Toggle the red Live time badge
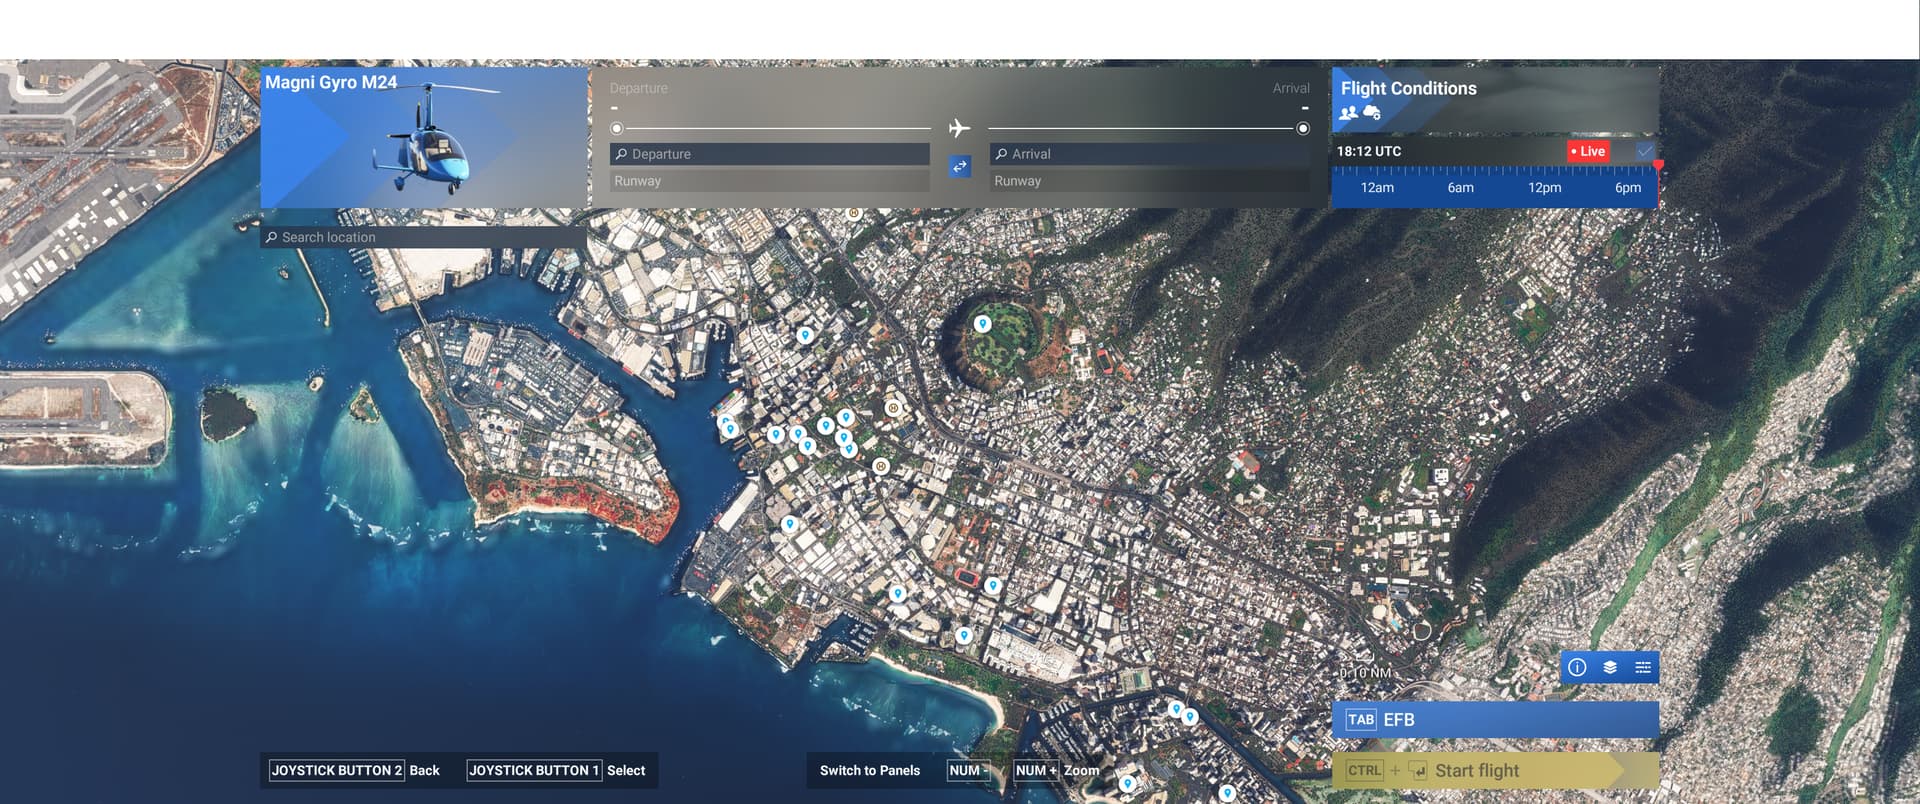 1588,151
